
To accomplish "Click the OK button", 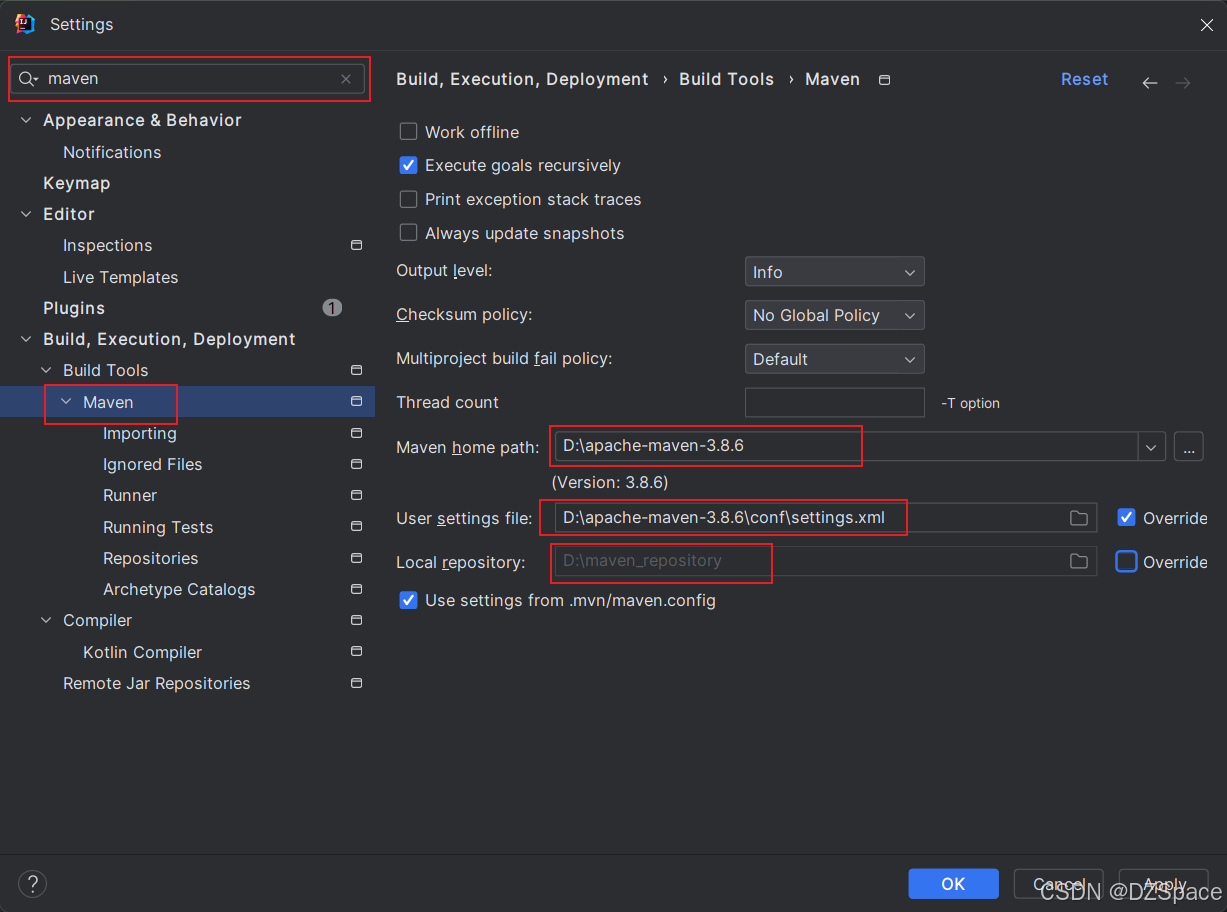I will (953, 884).
